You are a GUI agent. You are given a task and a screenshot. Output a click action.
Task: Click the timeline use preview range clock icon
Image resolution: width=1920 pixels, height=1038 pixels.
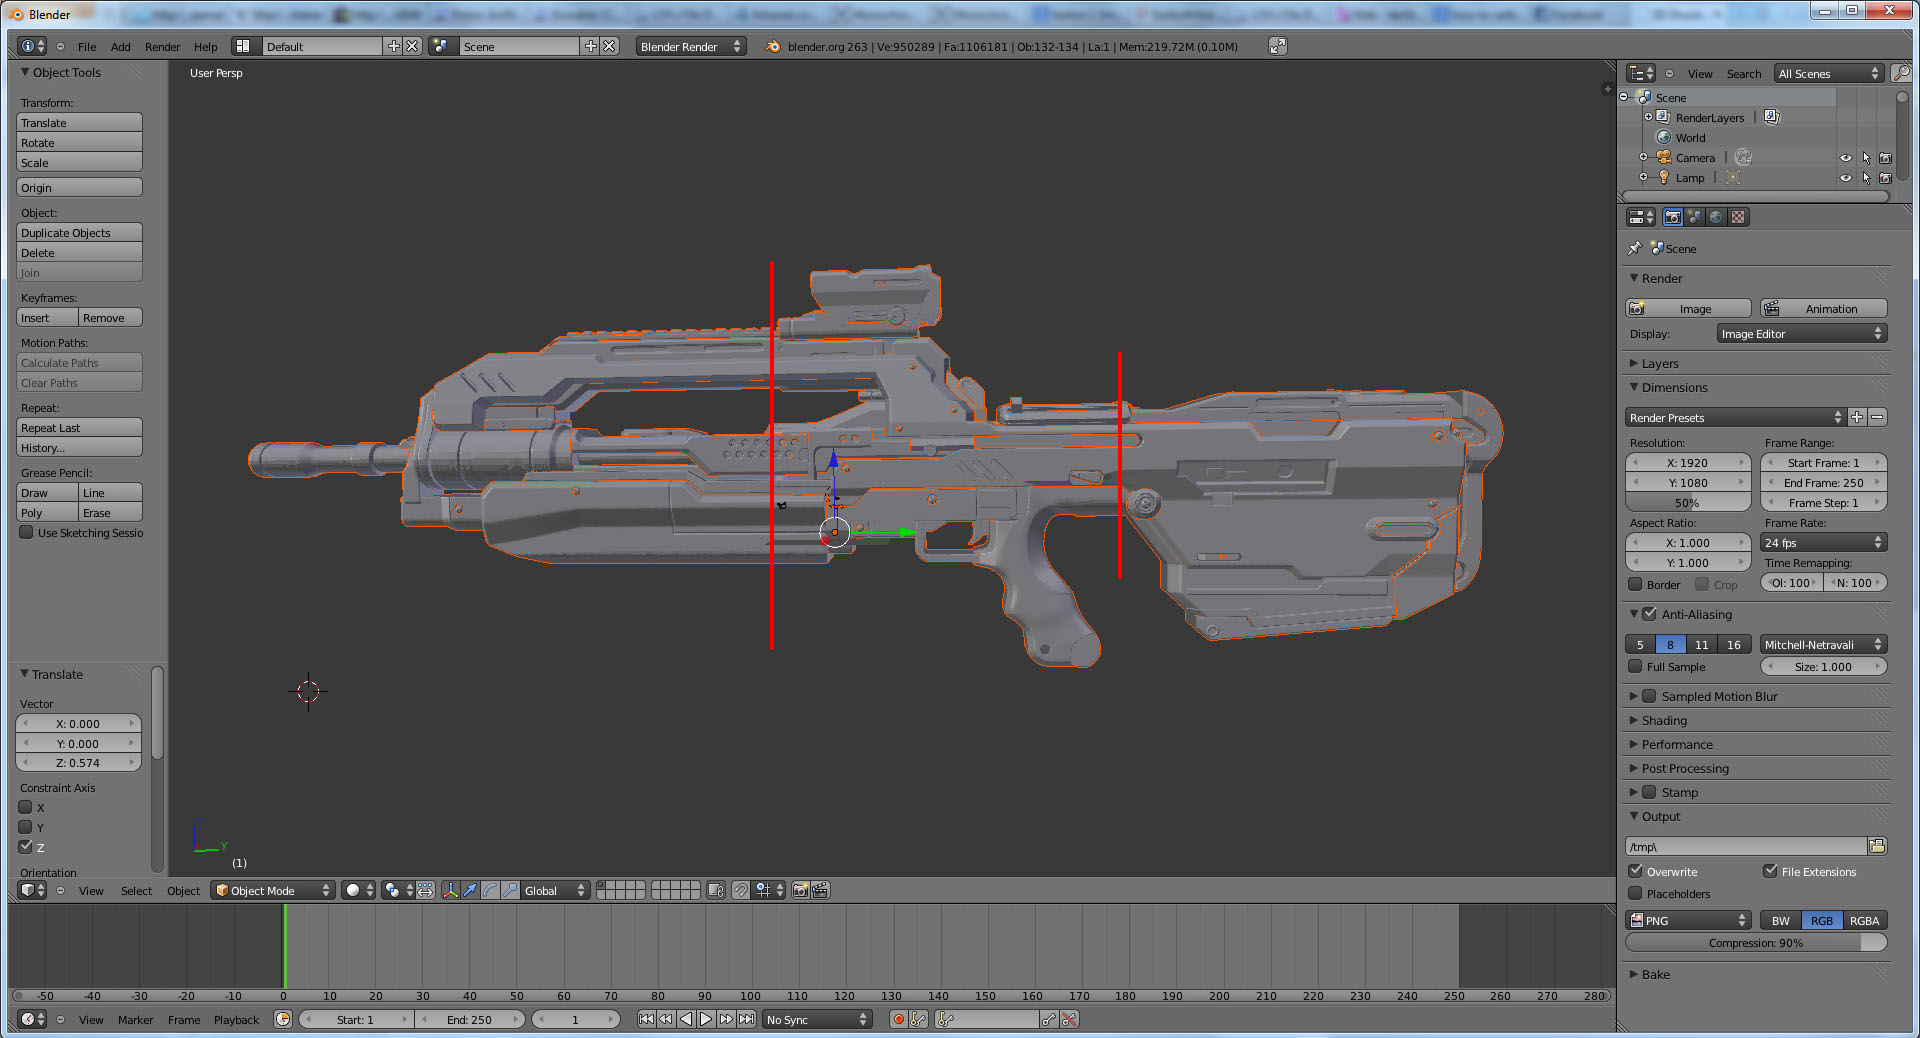[283, 1019]
